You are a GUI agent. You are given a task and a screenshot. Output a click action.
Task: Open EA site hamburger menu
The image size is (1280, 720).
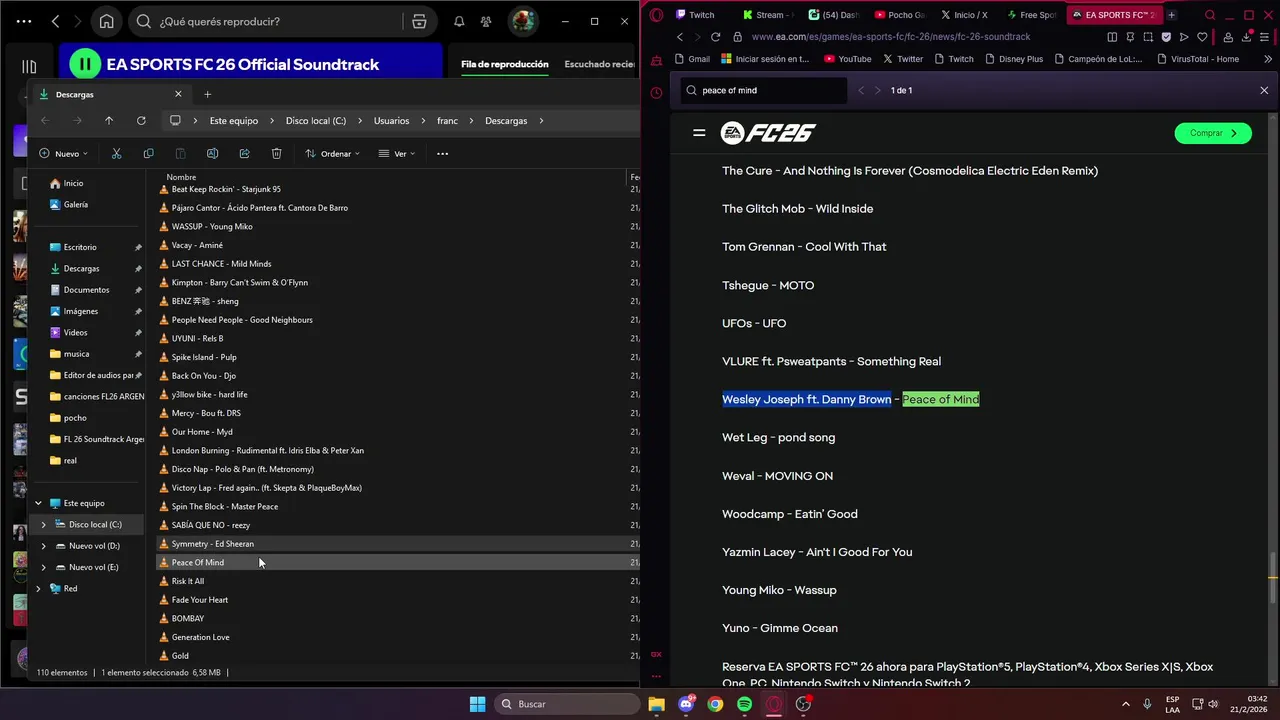(x=699, y=133)
